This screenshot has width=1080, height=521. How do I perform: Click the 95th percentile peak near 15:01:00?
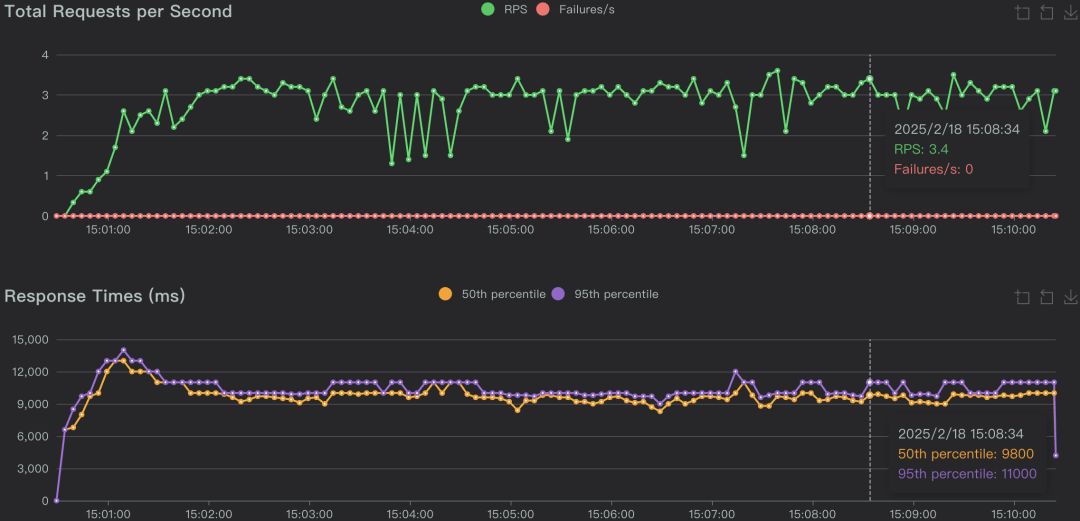[x=124, y=350]
